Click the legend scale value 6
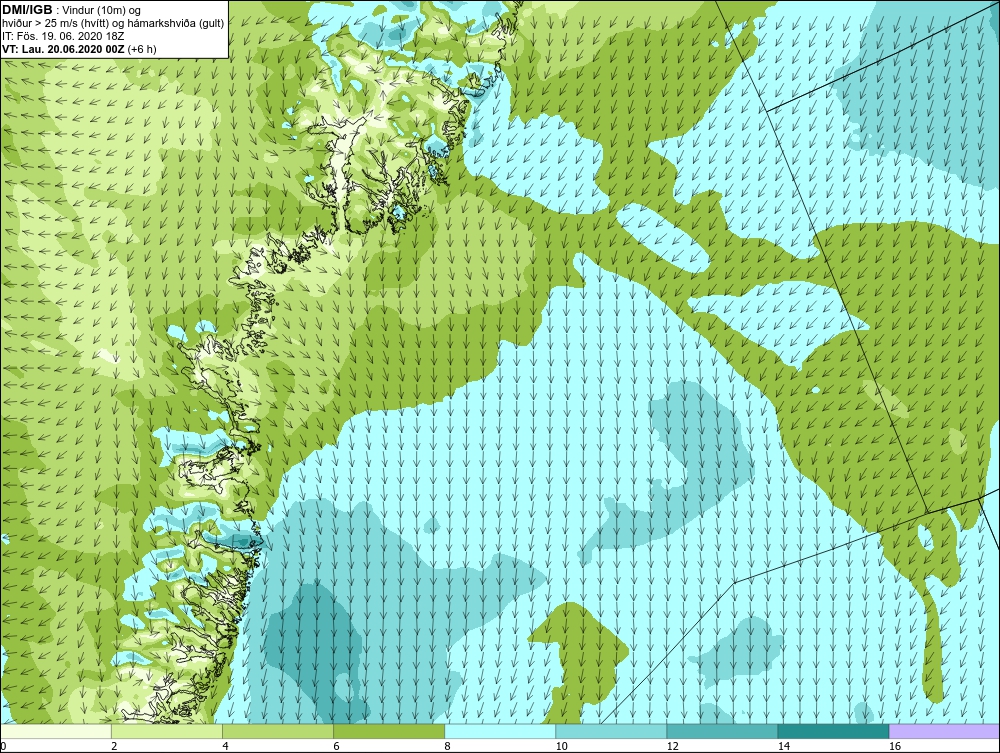 (x=337, y=746)
